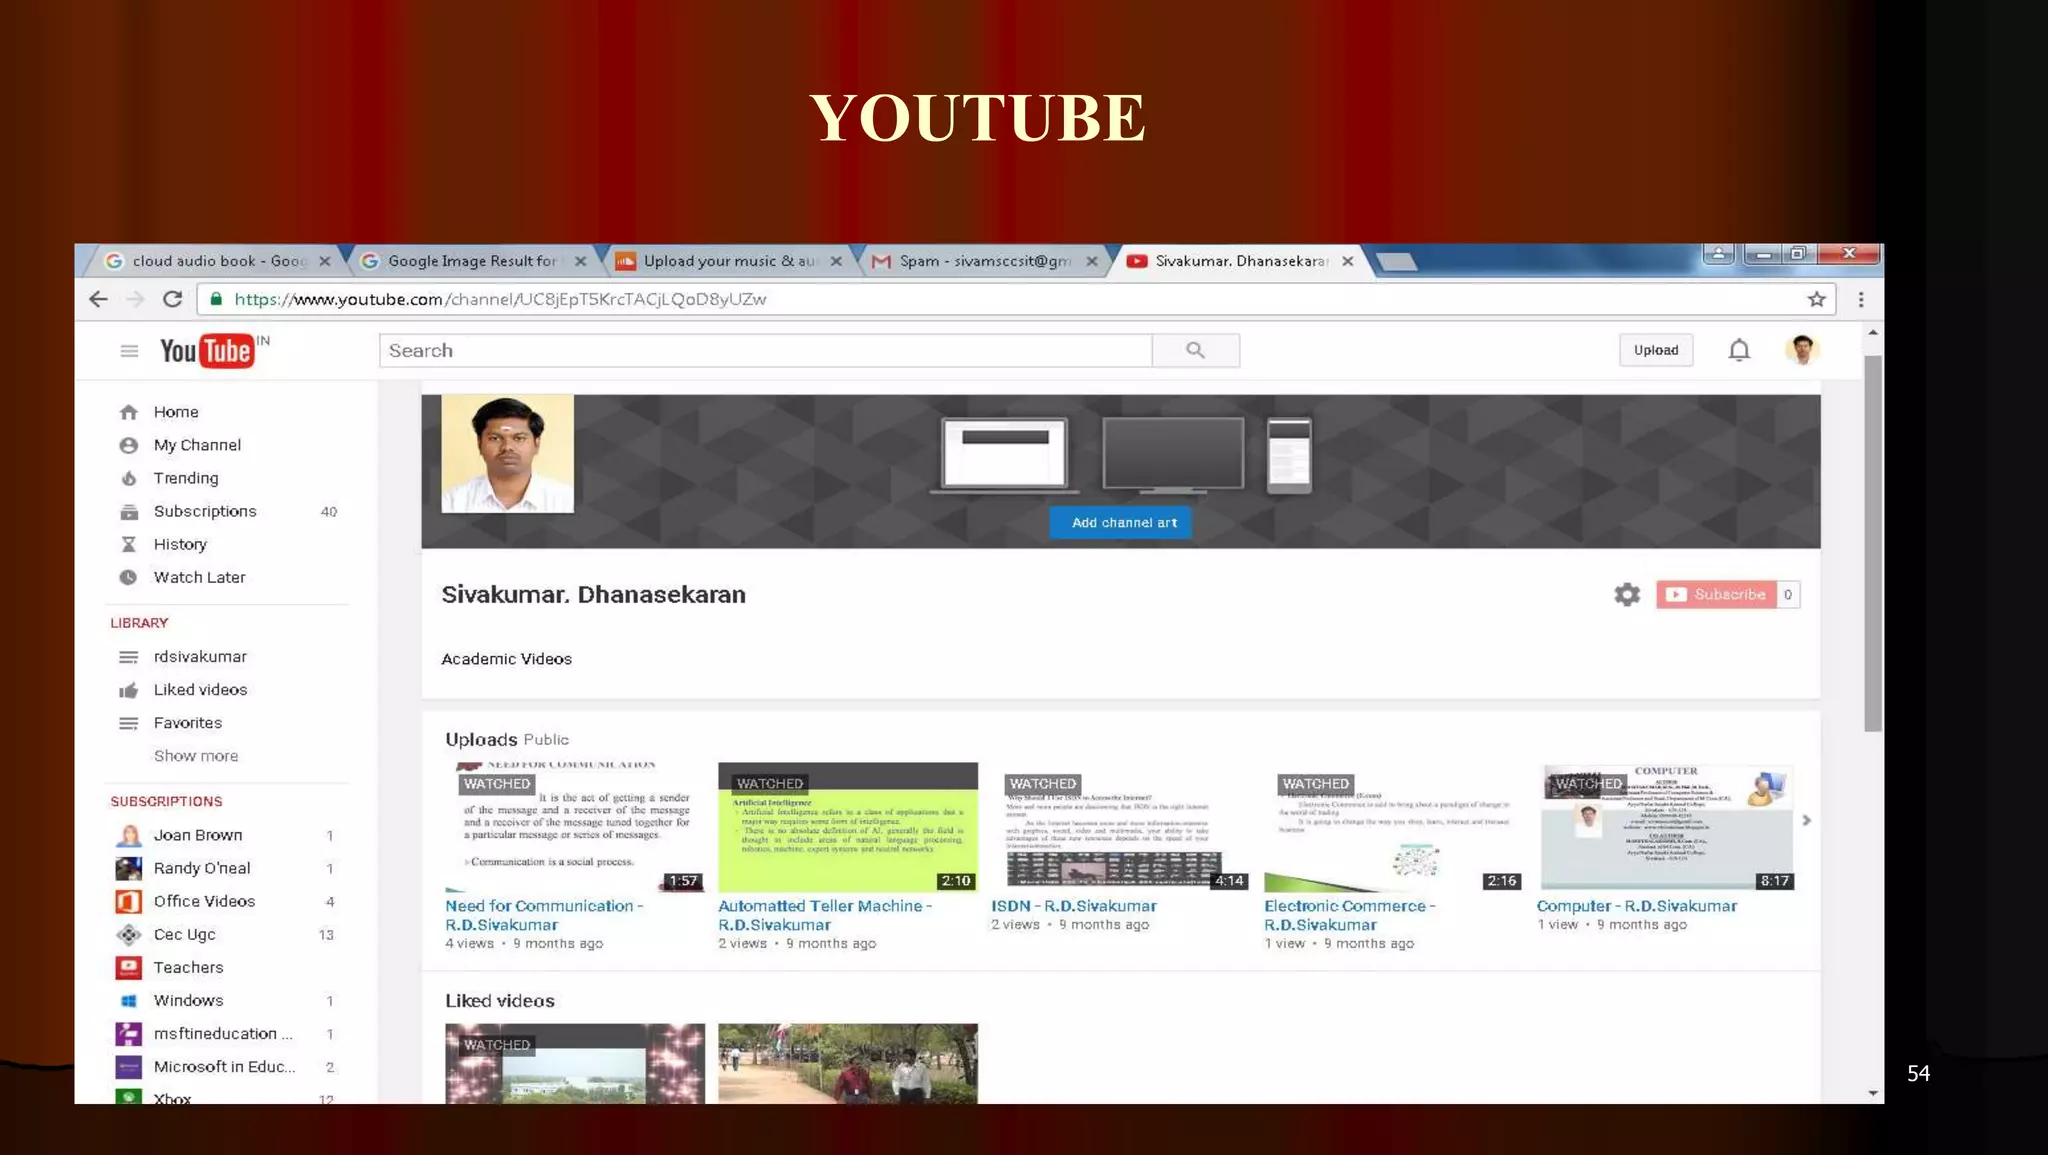Click the page vertical scrollbar thumb
This screenshot has height=1155, width=2048.
[x=1873, y=543]
